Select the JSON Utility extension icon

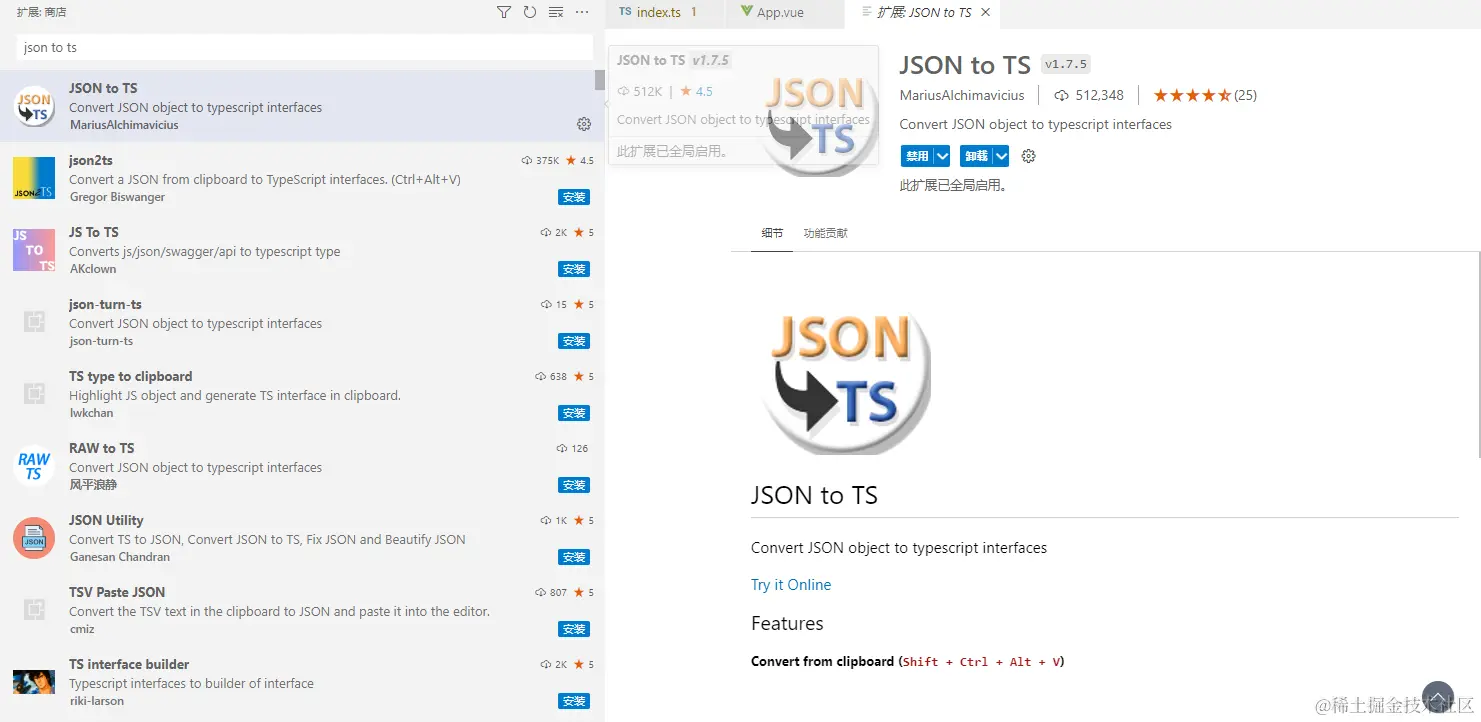[34, 538]
